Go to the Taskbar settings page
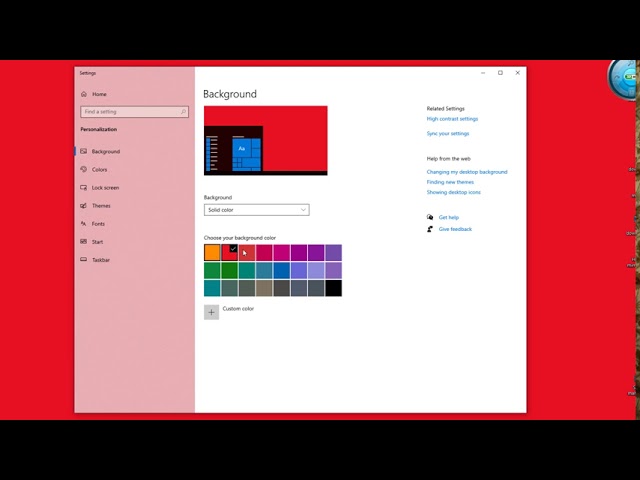The width and height of the screenshot is (640, 480). tap(100, 260)
